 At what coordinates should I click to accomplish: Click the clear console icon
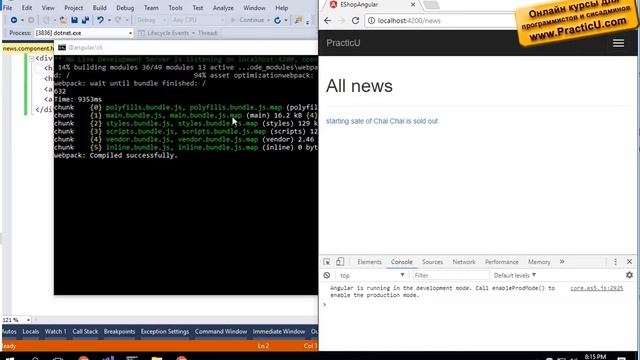[x=327, y=276]
